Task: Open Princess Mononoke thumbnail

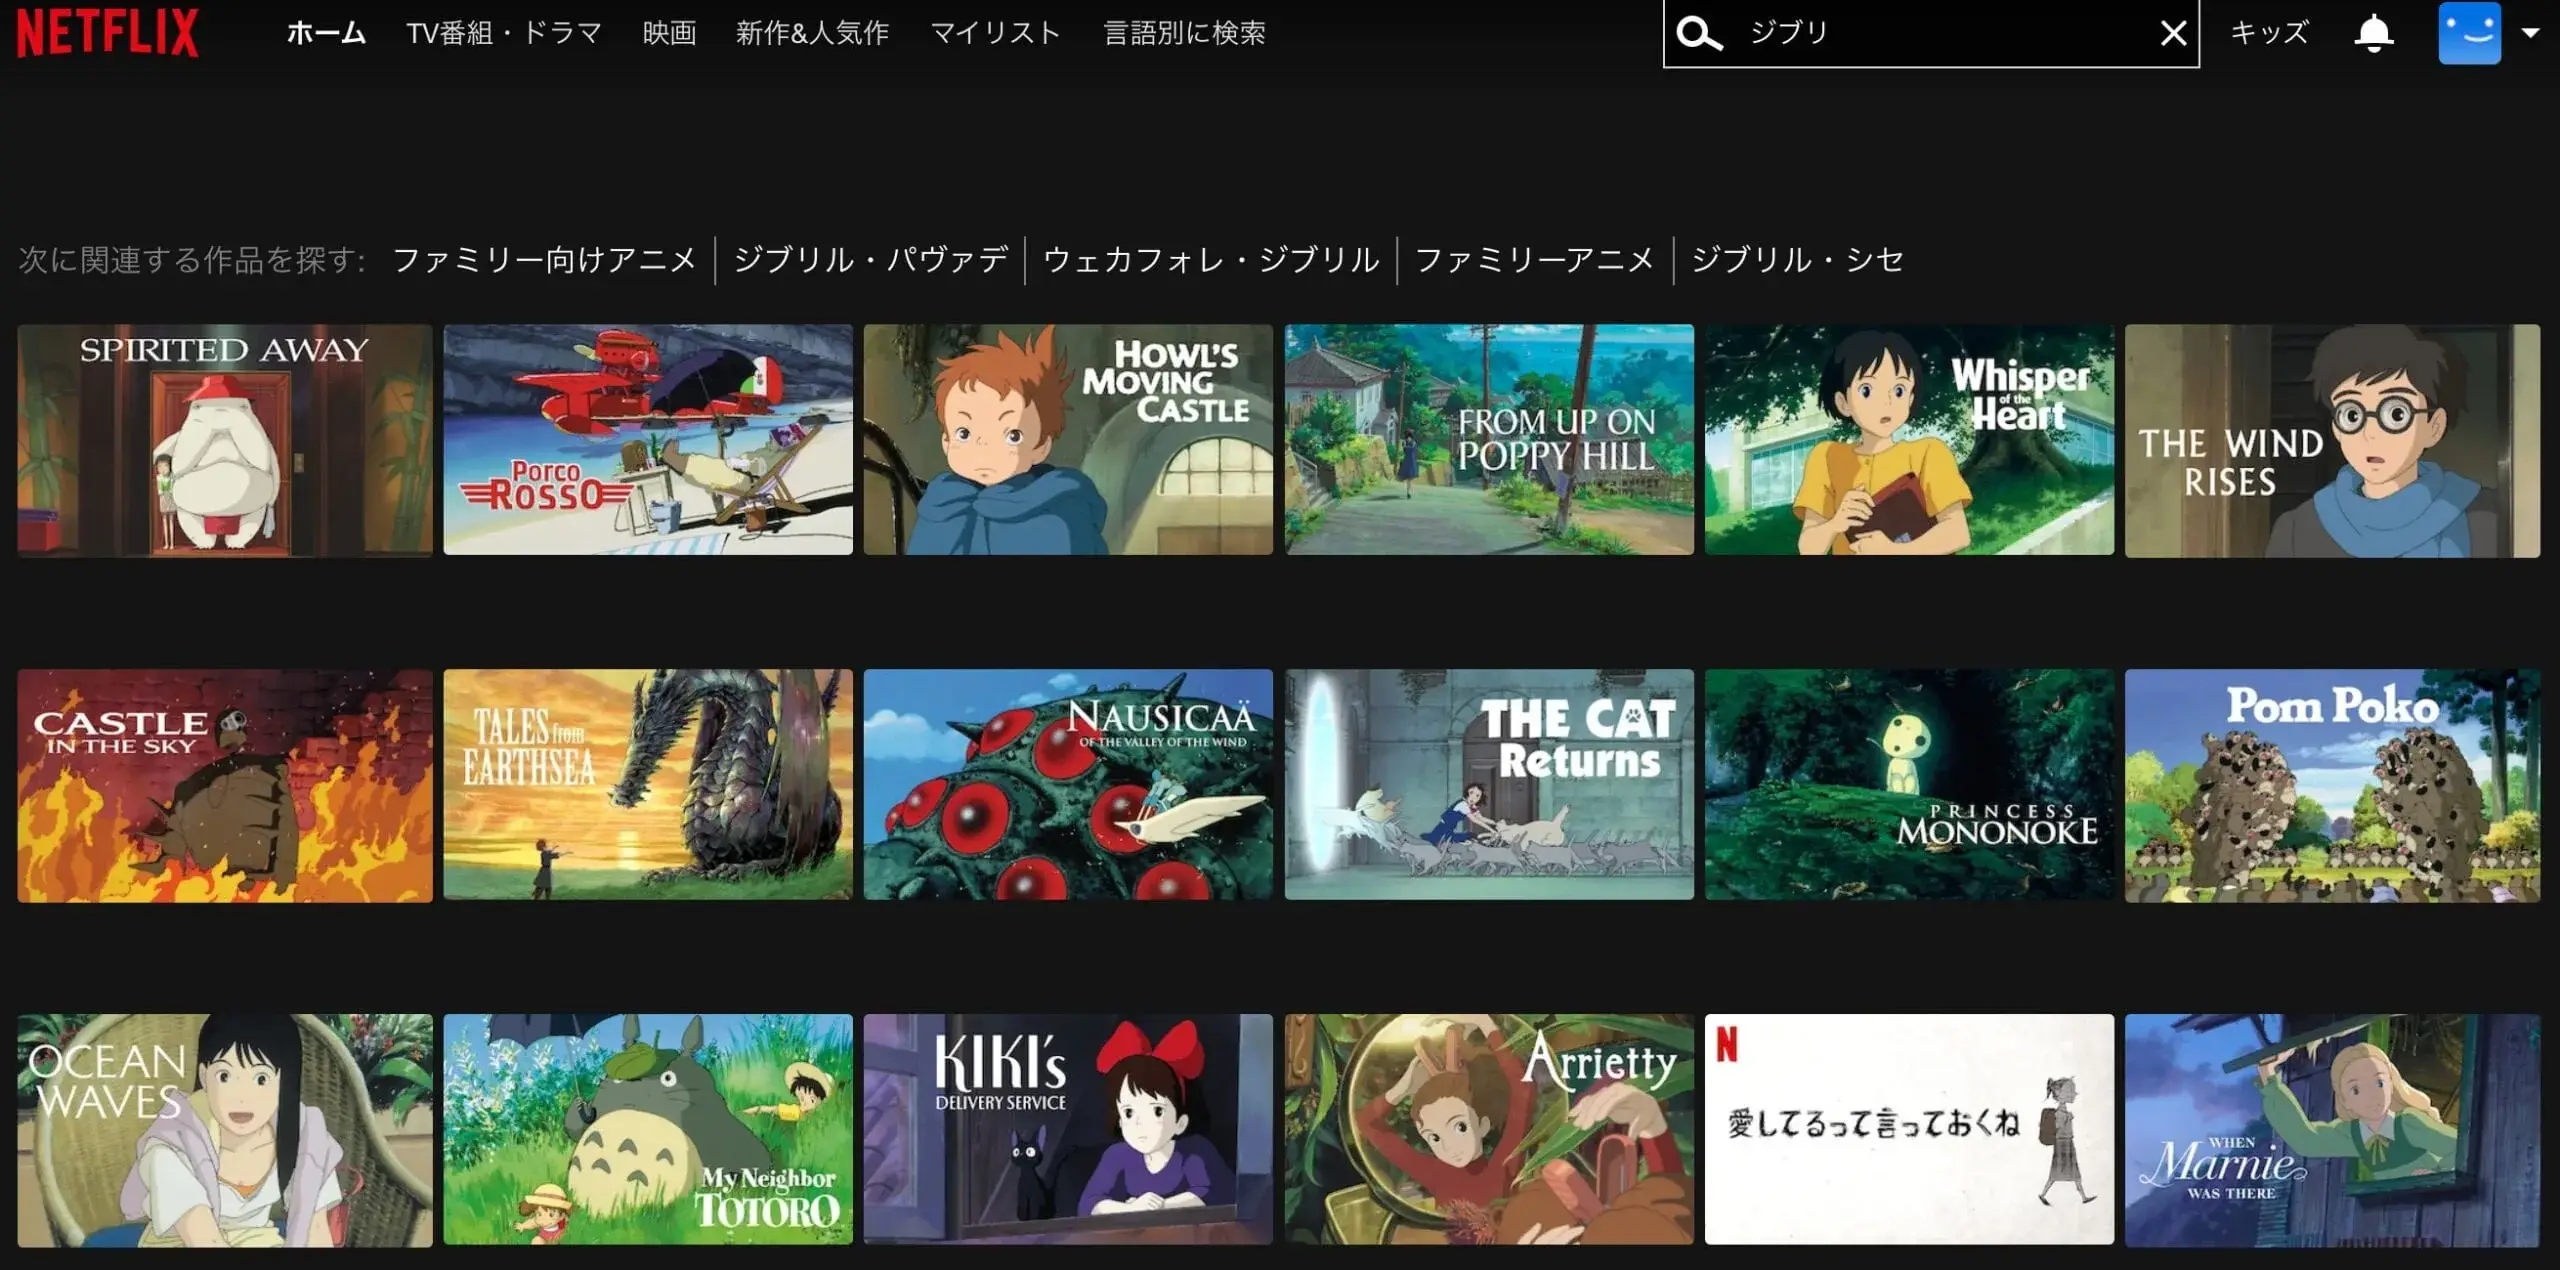Action: pos(1909,785)
